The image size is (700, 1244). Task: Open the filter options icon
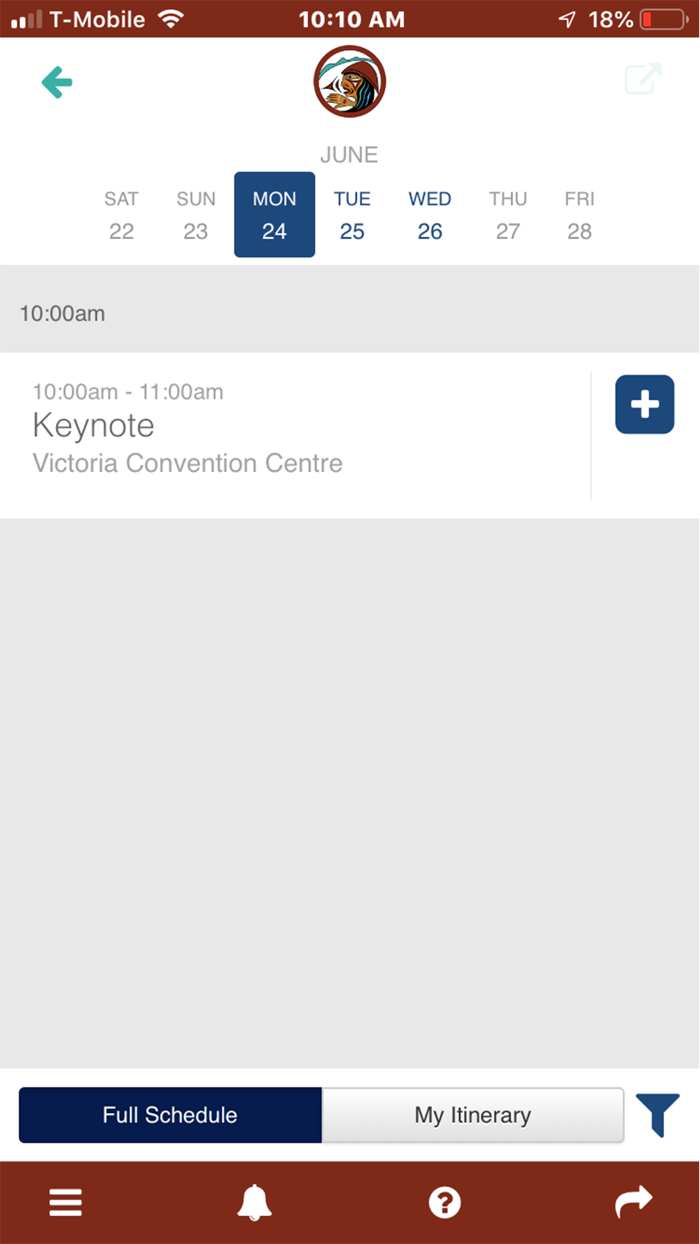[x=659, y=1114]
